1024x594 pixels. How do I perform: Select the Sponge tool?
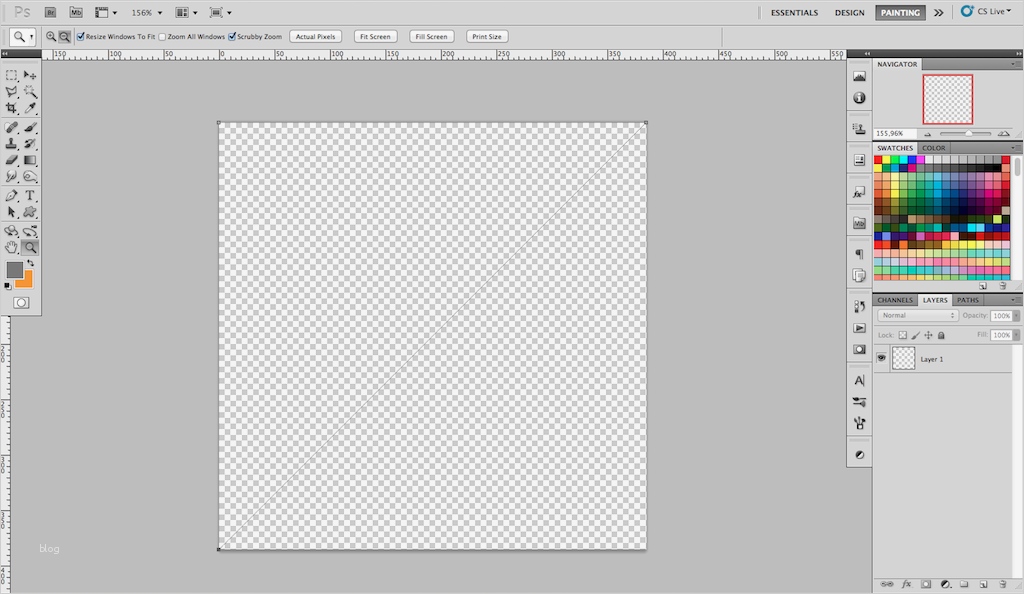point(30,176)
